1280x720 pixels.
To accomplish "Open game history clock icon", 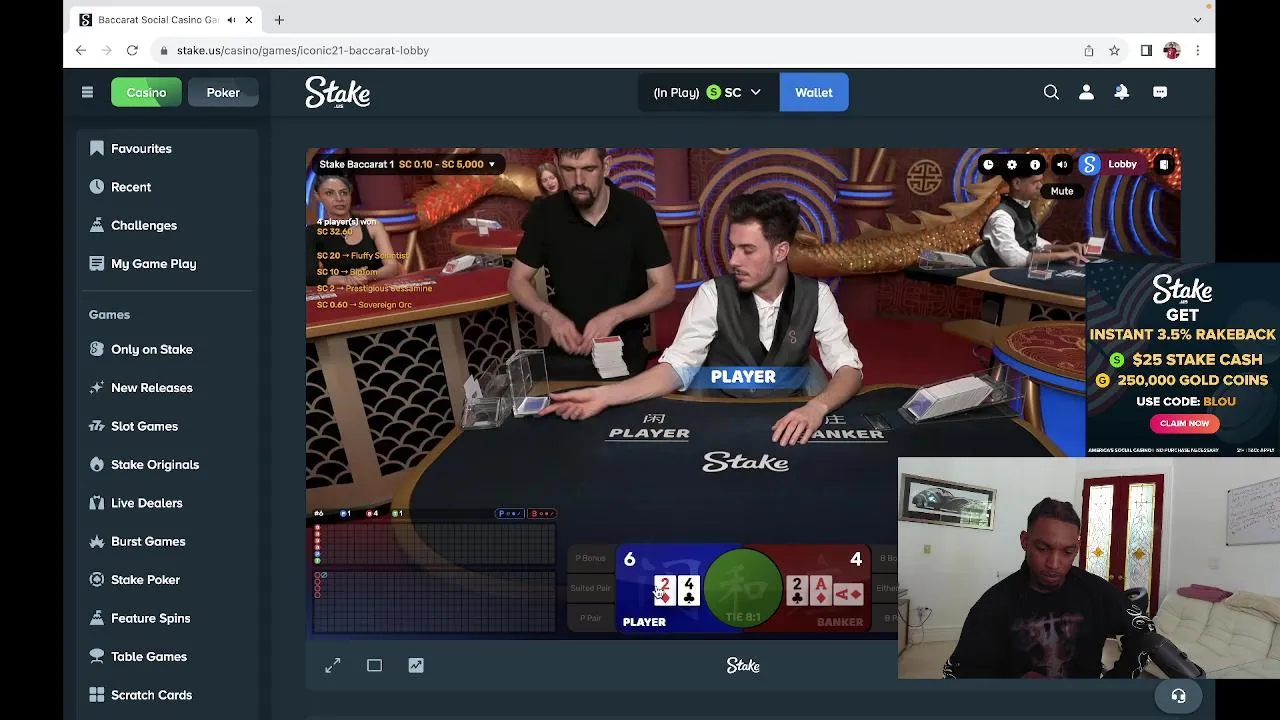I will pyautogui.click(x=988, y=165).
